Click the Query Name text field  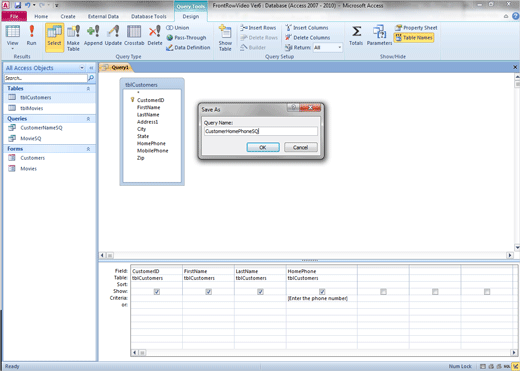[261, 131]
